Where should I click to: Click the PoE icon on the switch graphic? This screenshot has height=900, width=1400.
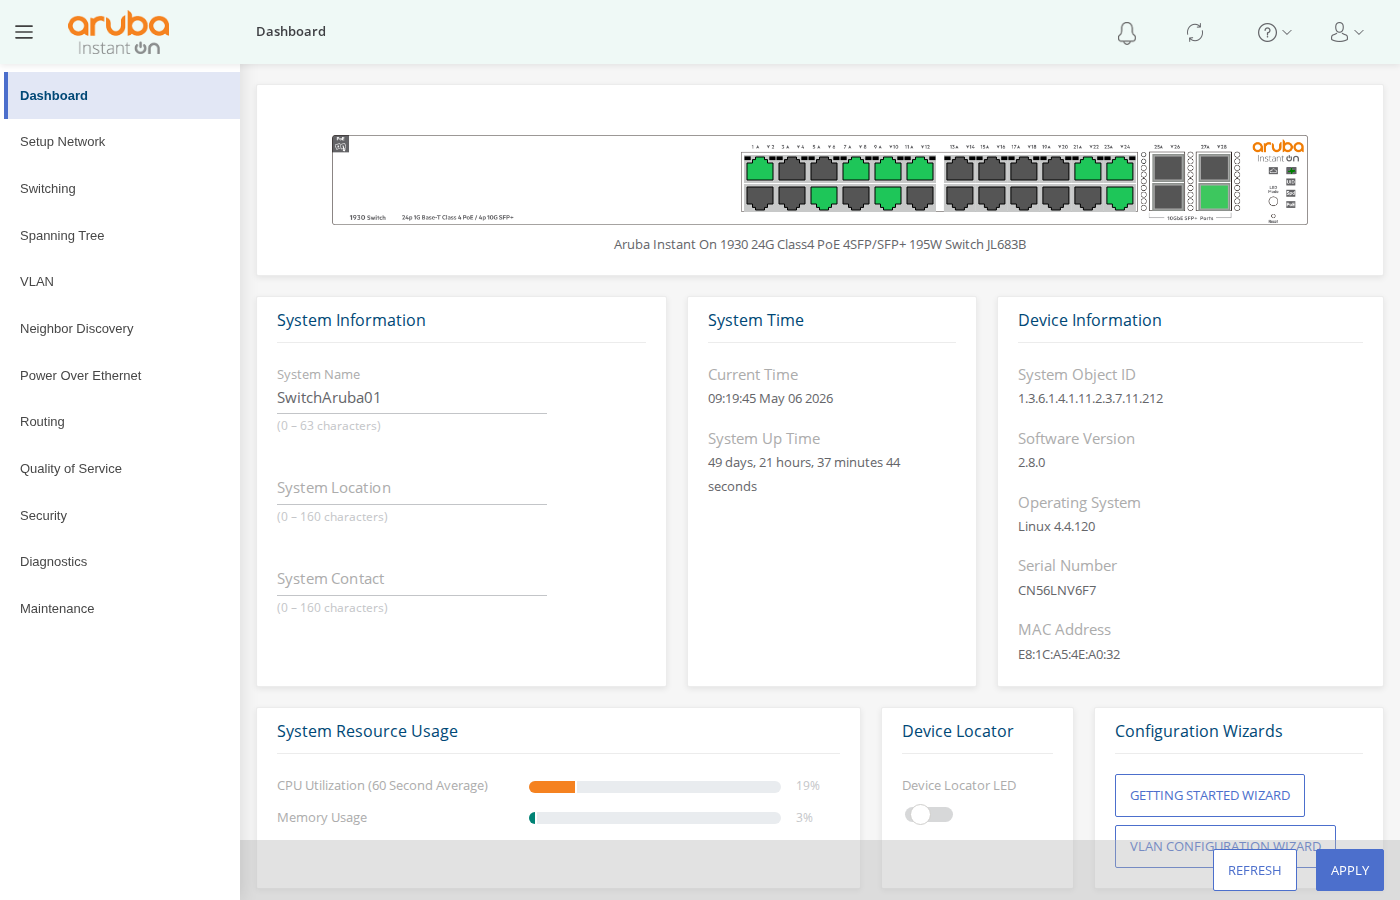coord(341,145)
